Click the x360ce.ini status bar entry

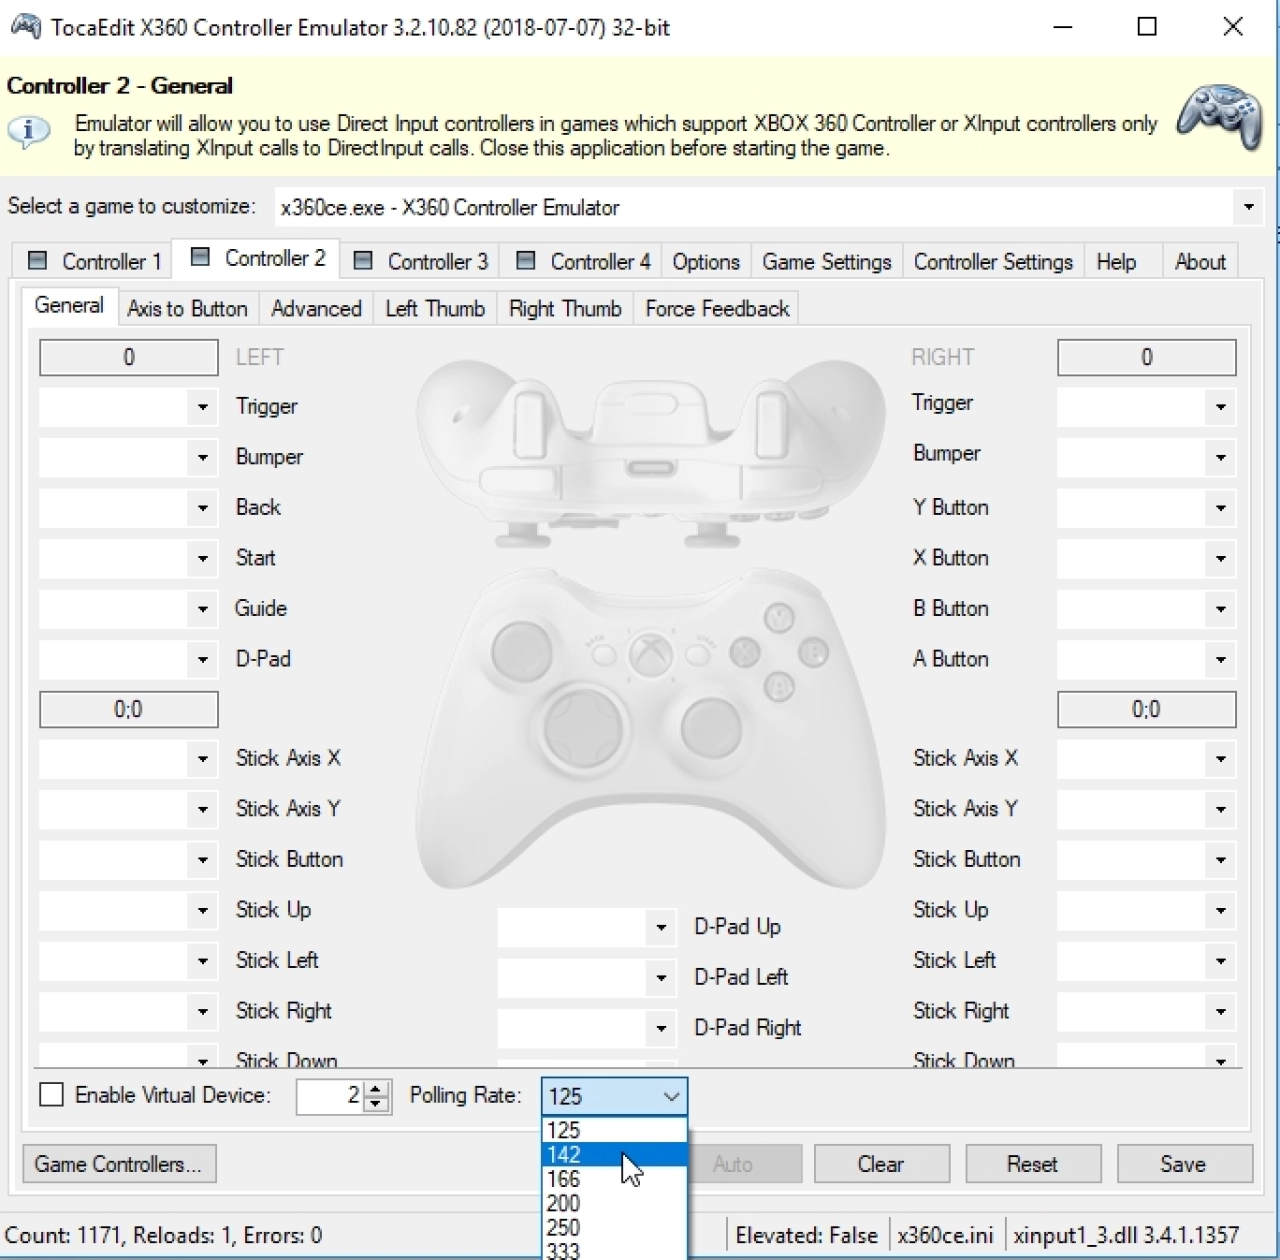(x=945, y=1235)
